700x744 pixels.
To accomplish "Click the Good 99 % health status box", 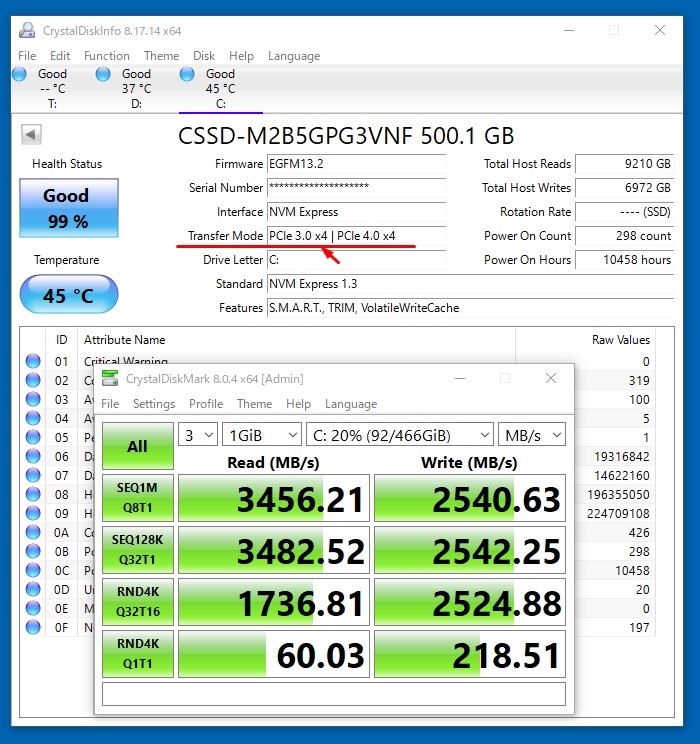I will pos(68,208).
